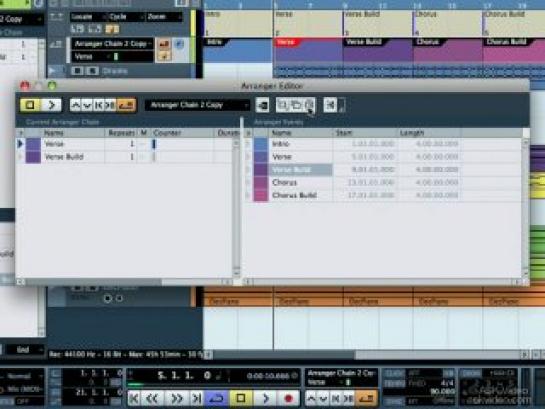Click the Play button in Arranger Editor toolbar
The height and width of the screenshot is (409, 545).
tap(51, 105)
